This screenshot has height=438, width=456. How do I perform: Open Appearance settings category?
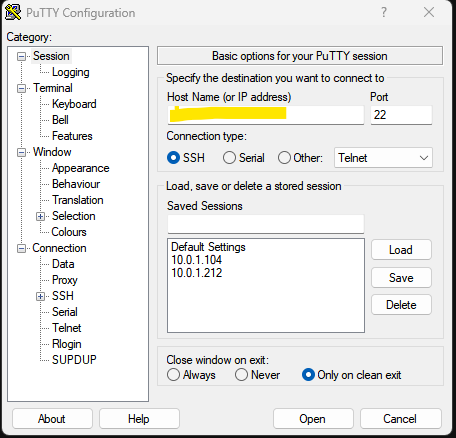pos(81,168)
